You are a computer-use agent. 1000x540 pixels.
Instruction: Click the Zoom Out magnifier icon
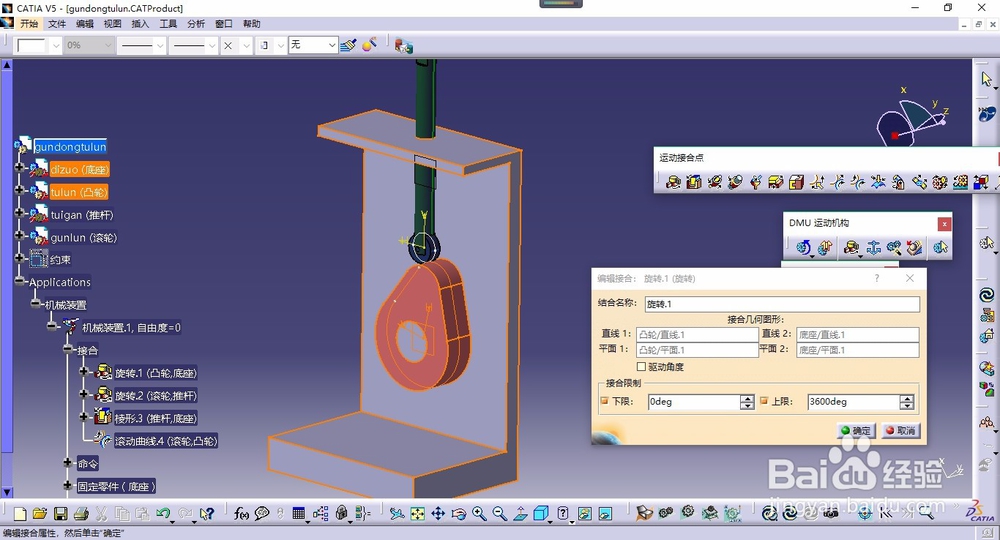(x=499, y=513)
